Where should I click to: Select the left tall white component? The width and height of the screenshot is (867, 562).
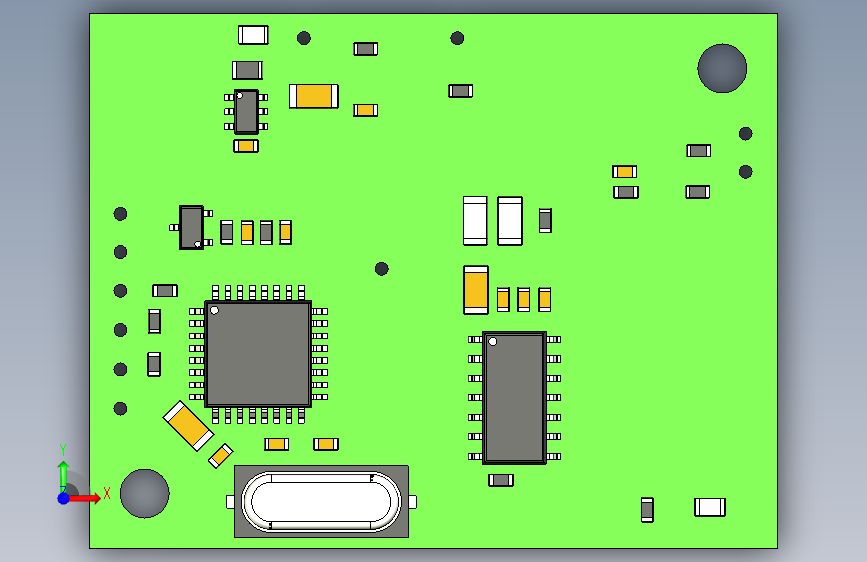tap(475, 221)
